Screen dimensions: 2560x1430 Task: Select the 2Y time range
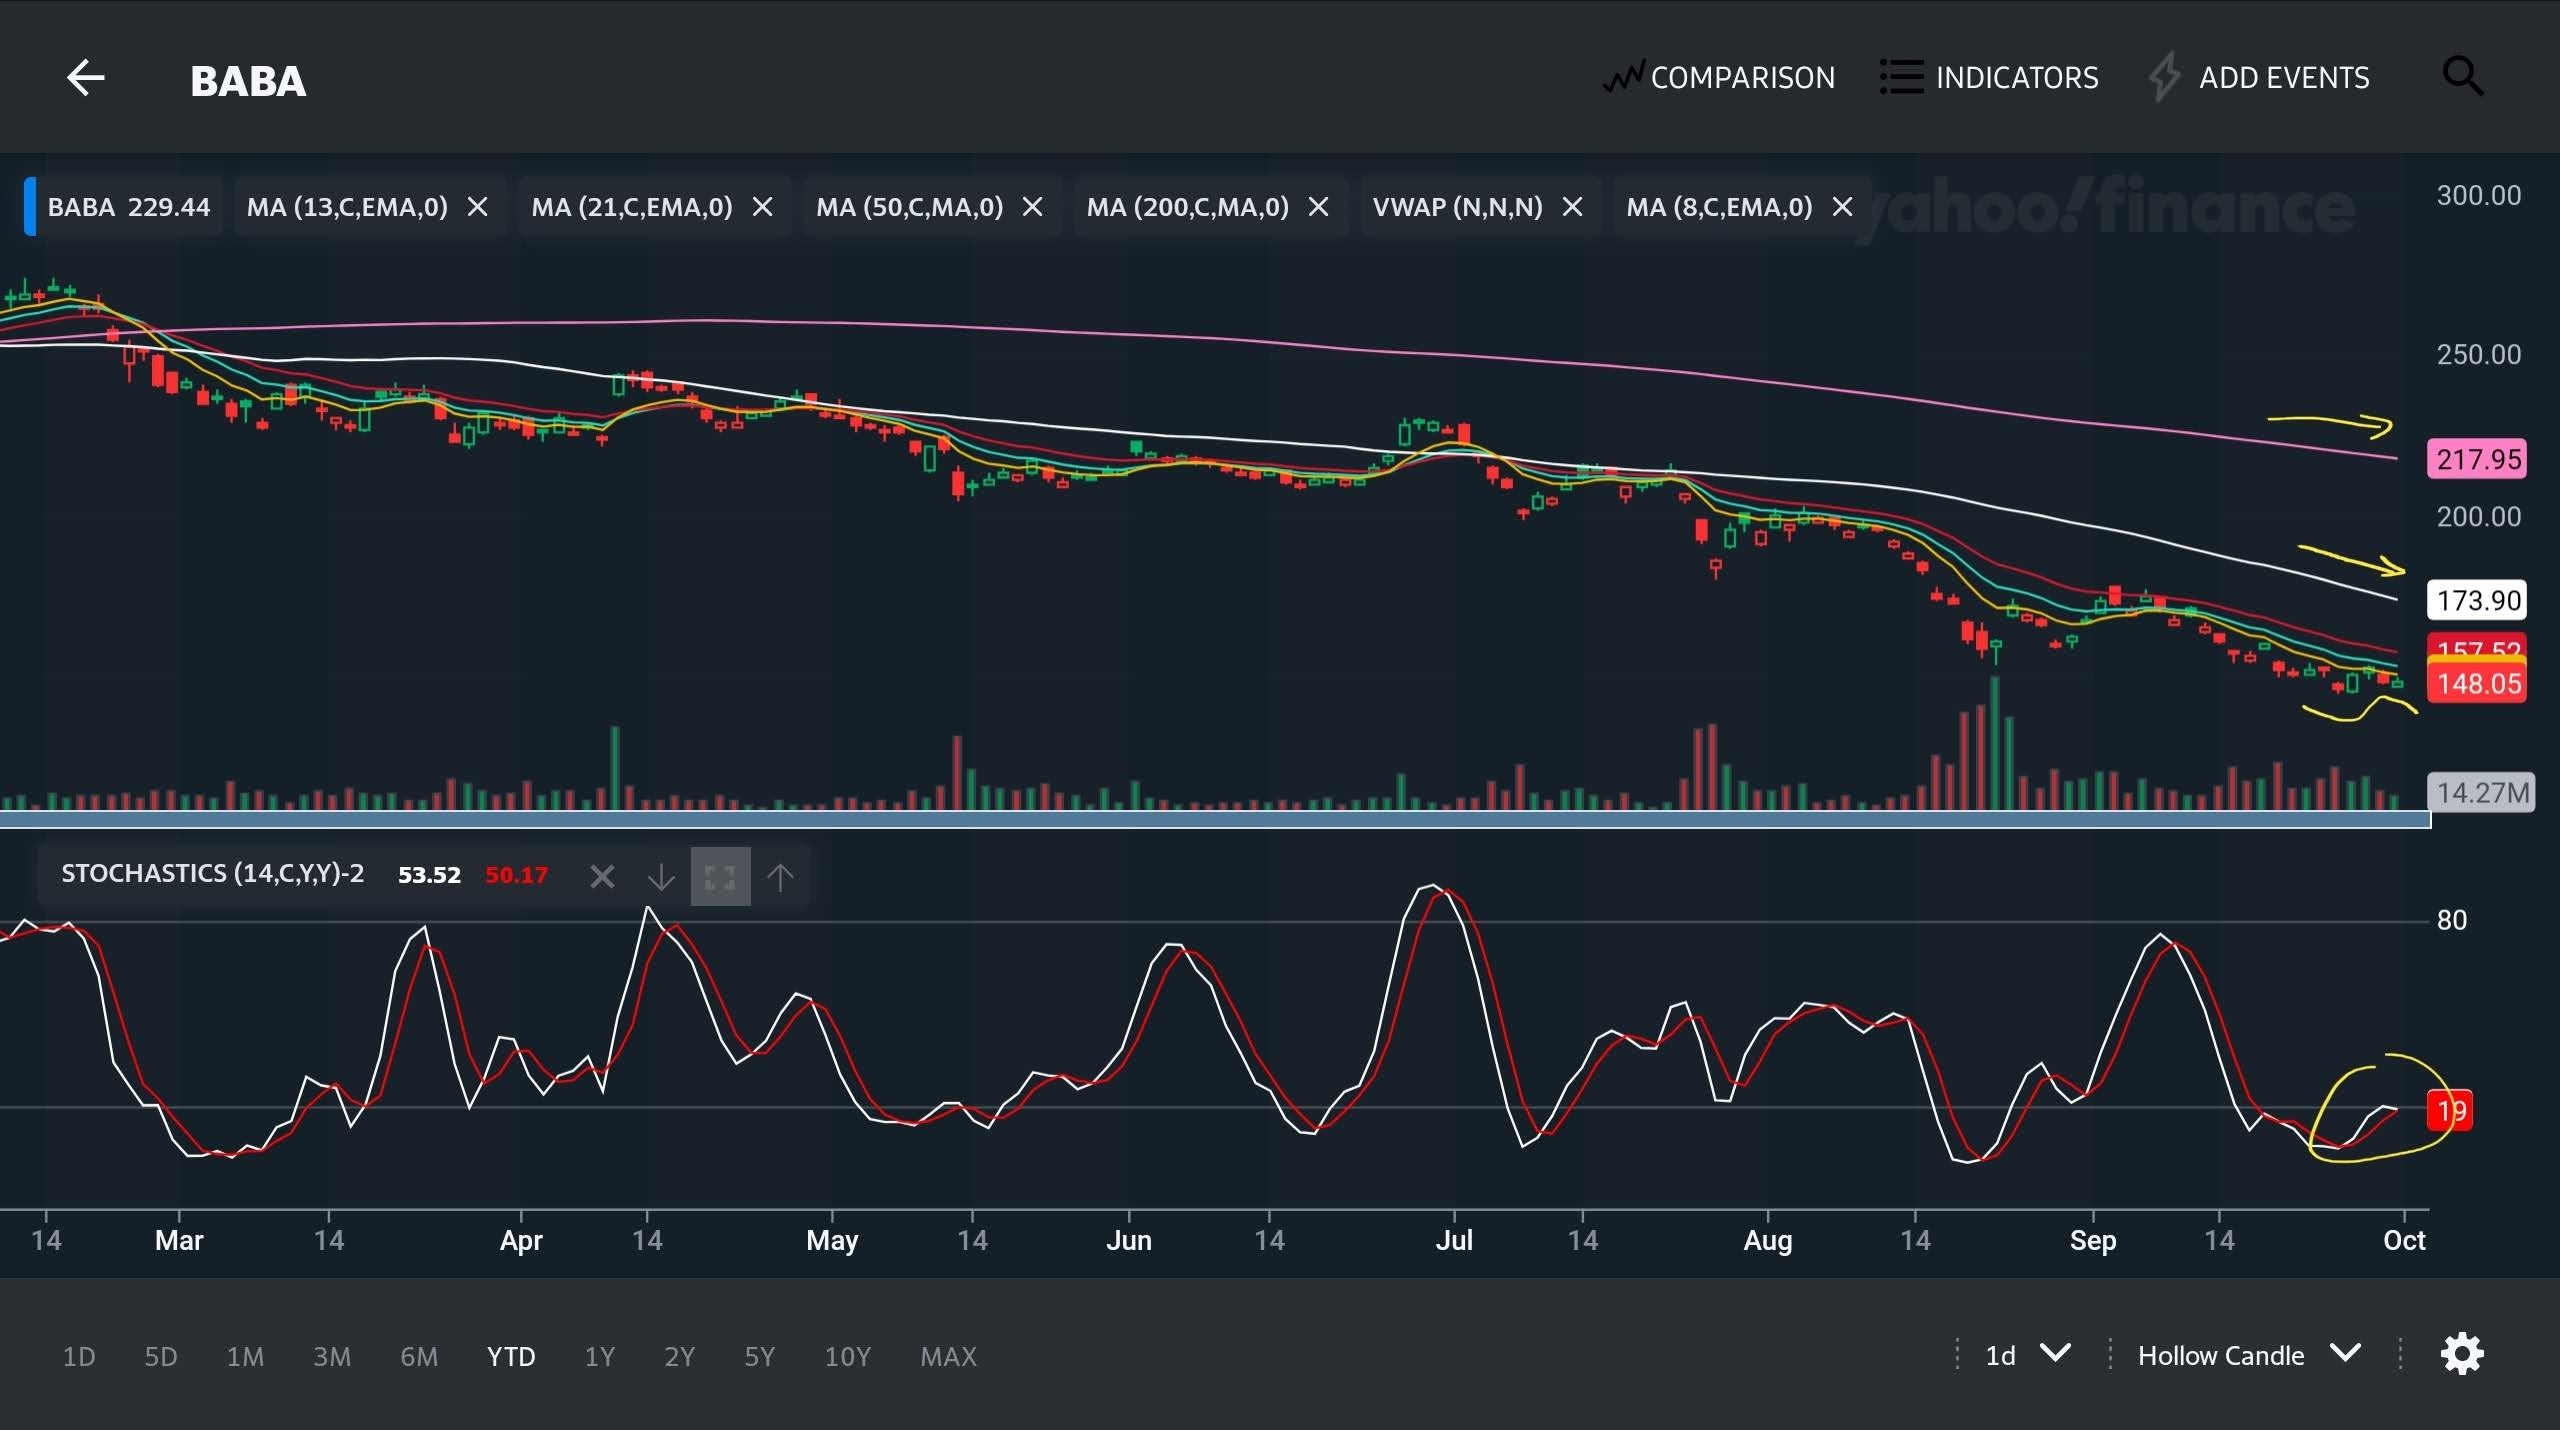pos(679,1356)
